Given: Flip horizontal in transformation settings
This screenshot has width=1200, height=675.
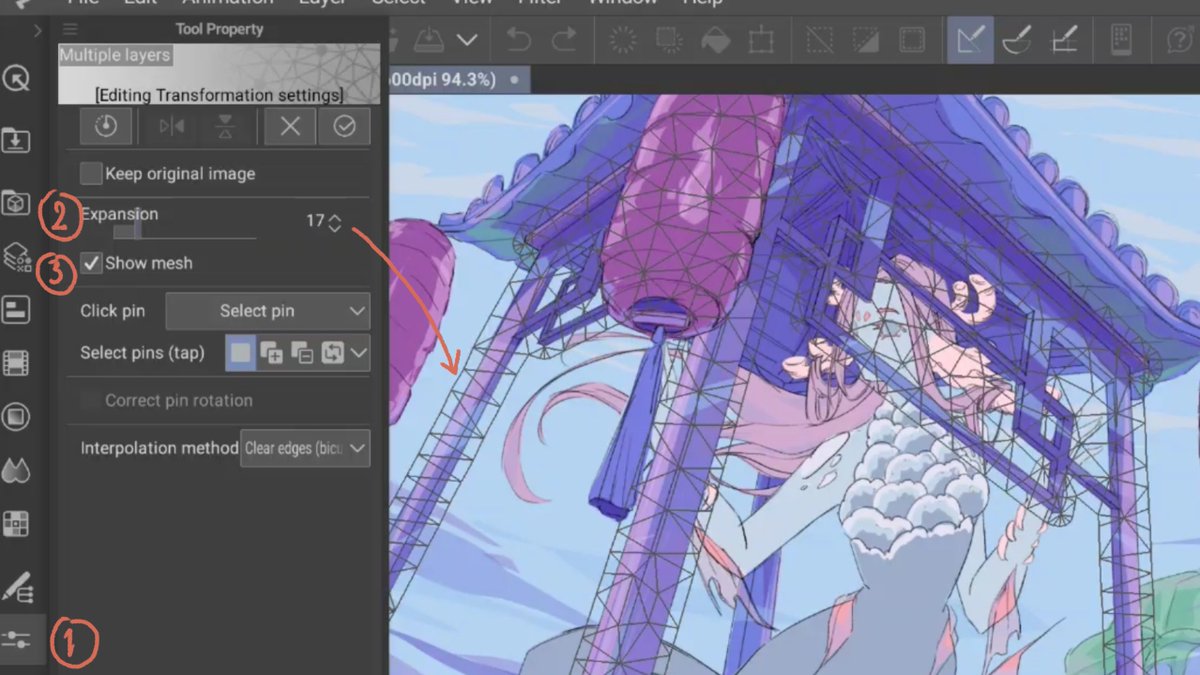Looking at the screenshot, I should pos(172,127).
